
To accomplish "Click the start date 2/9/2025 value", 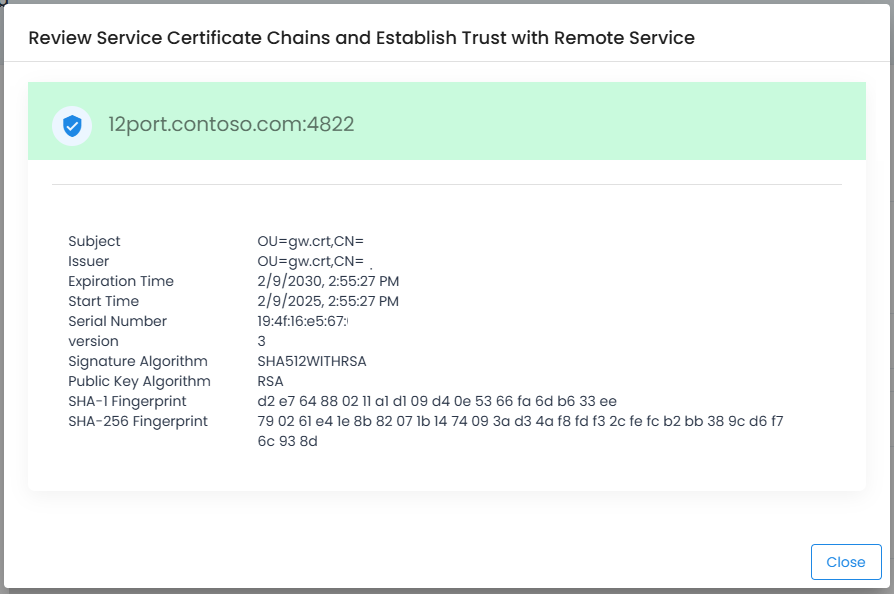I will click(x=328, y=301).
